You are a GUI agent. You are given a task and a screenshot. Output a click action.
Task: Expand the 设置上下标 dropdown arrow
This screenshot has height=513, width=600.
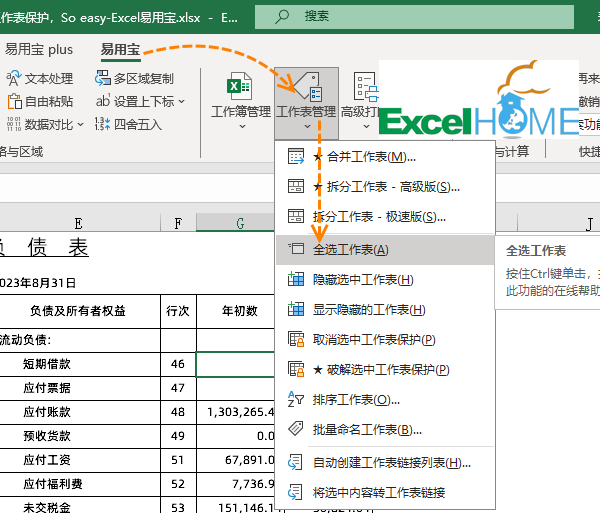[x=181, y=101]
